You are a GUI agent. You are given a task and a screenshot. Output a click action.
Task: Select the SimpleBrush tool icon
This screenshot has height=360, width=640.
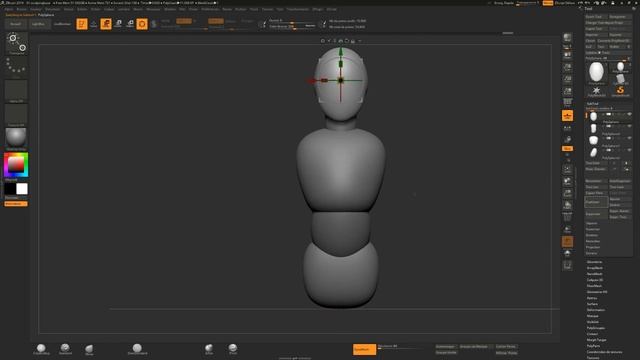620,91
